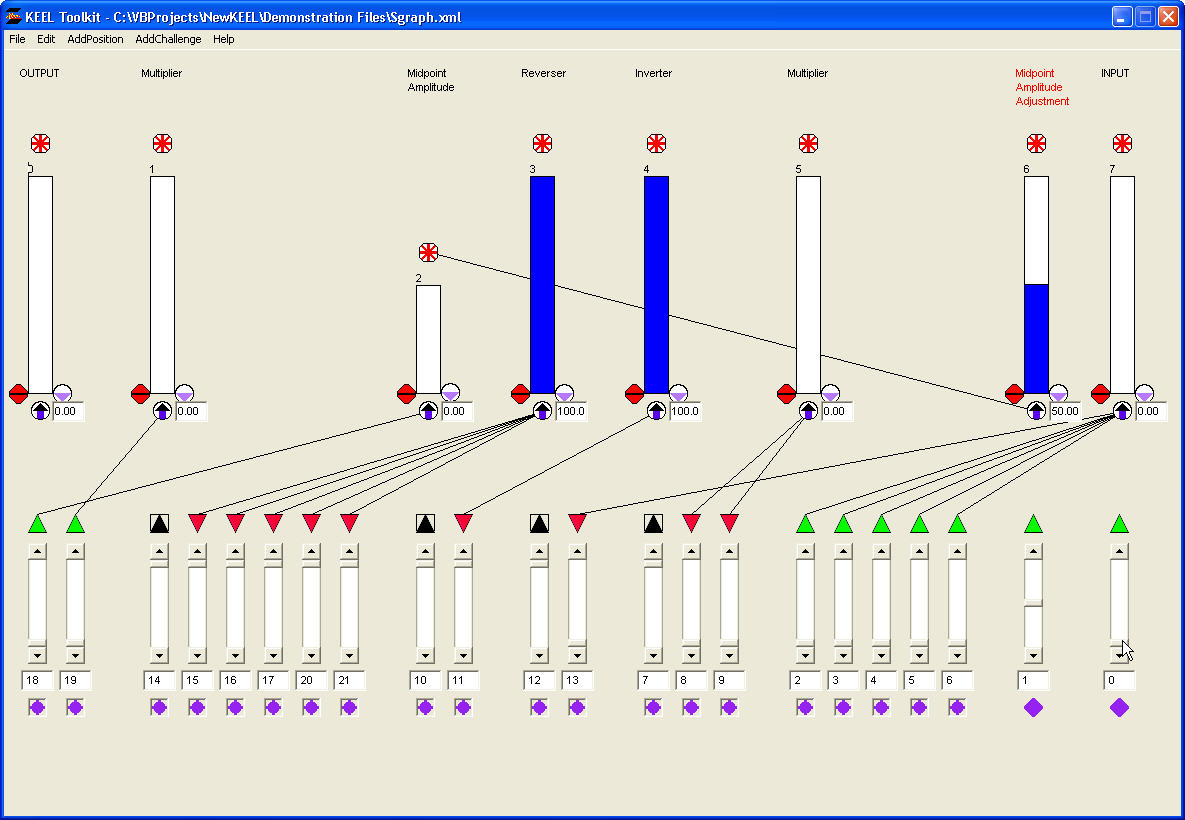
Task: Click purple down-triangle circle beside bar 1
Action: tap(184, 394)
